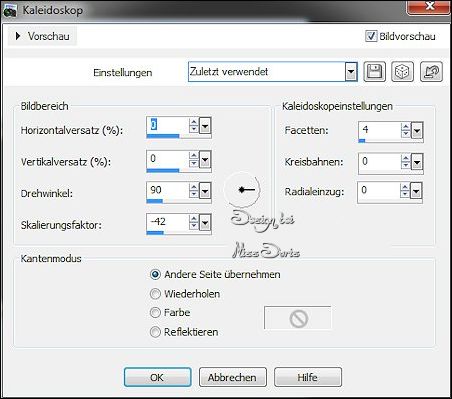The image size is (452, 399).
Task: Decrease Vertikalversatz with the down spinner arrow
Action: point(193,164)
